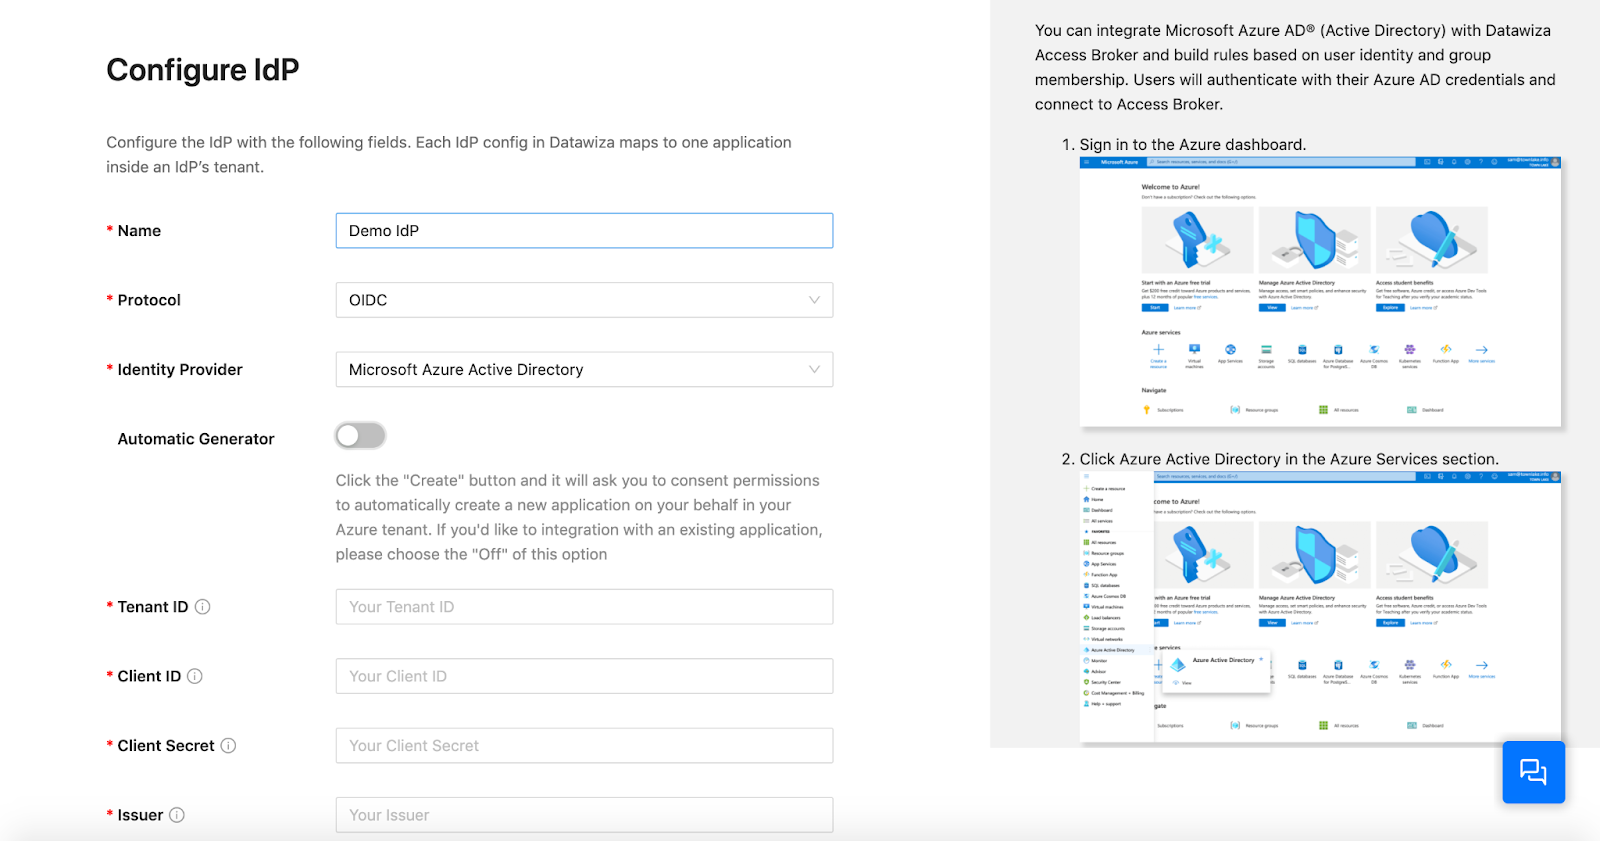Click the Tenant ID field label
Viewport: 1600px width, 841px height.
click(153, 607)
